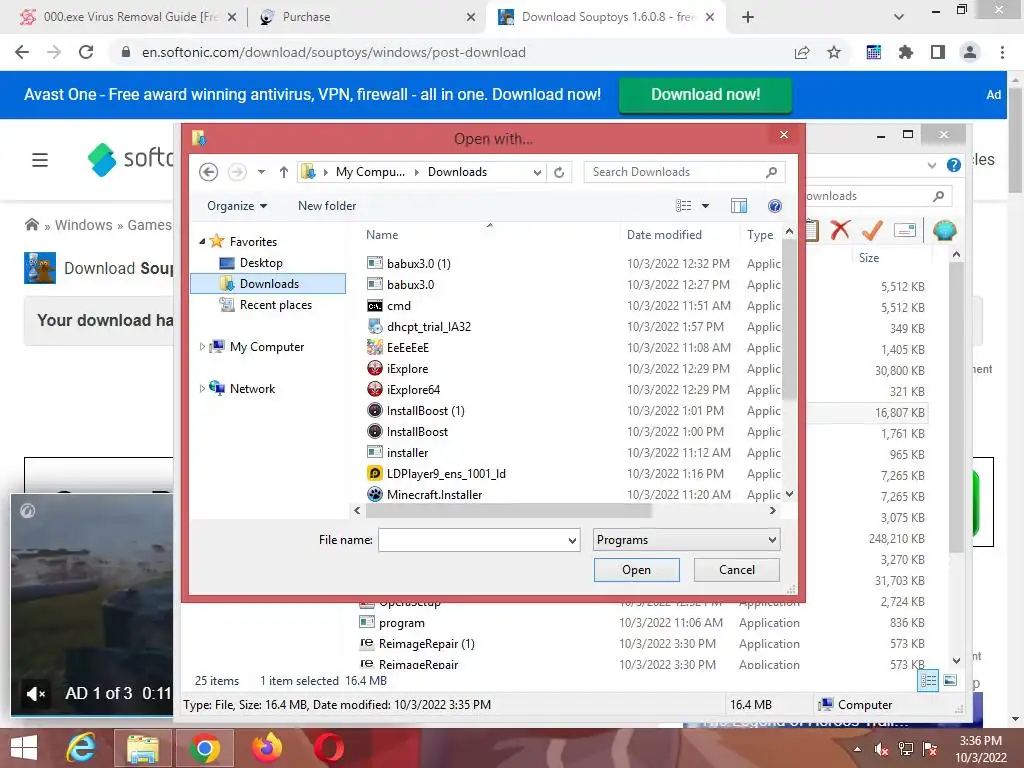Click the Open button
This screenshot has width=1024, height=768.
(x=636, y=569)
